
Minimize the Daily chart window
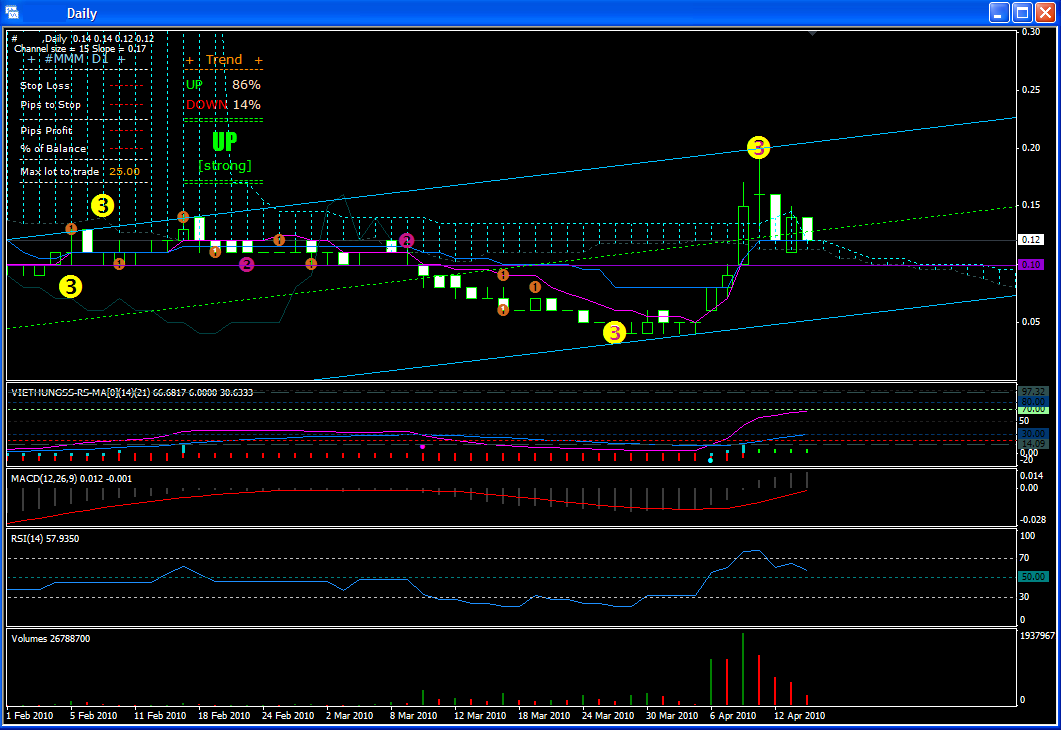(999, 12)
